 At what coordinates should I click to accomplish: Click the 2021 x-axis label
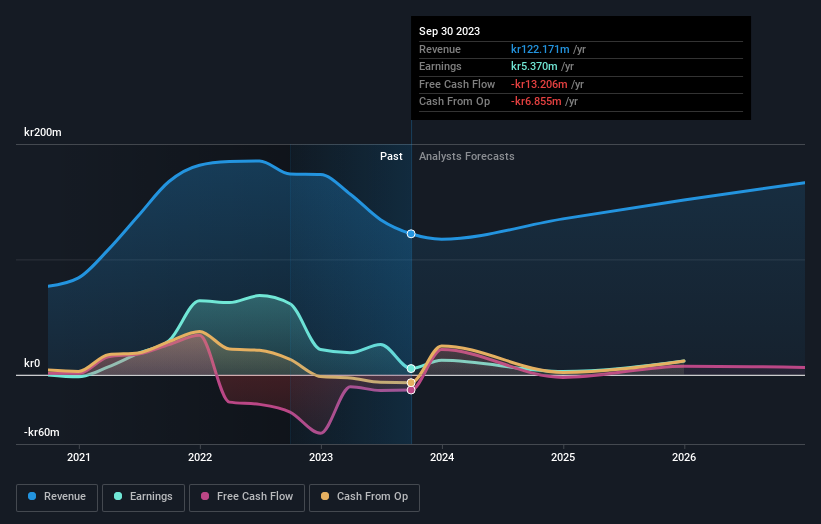coord(79,457)
